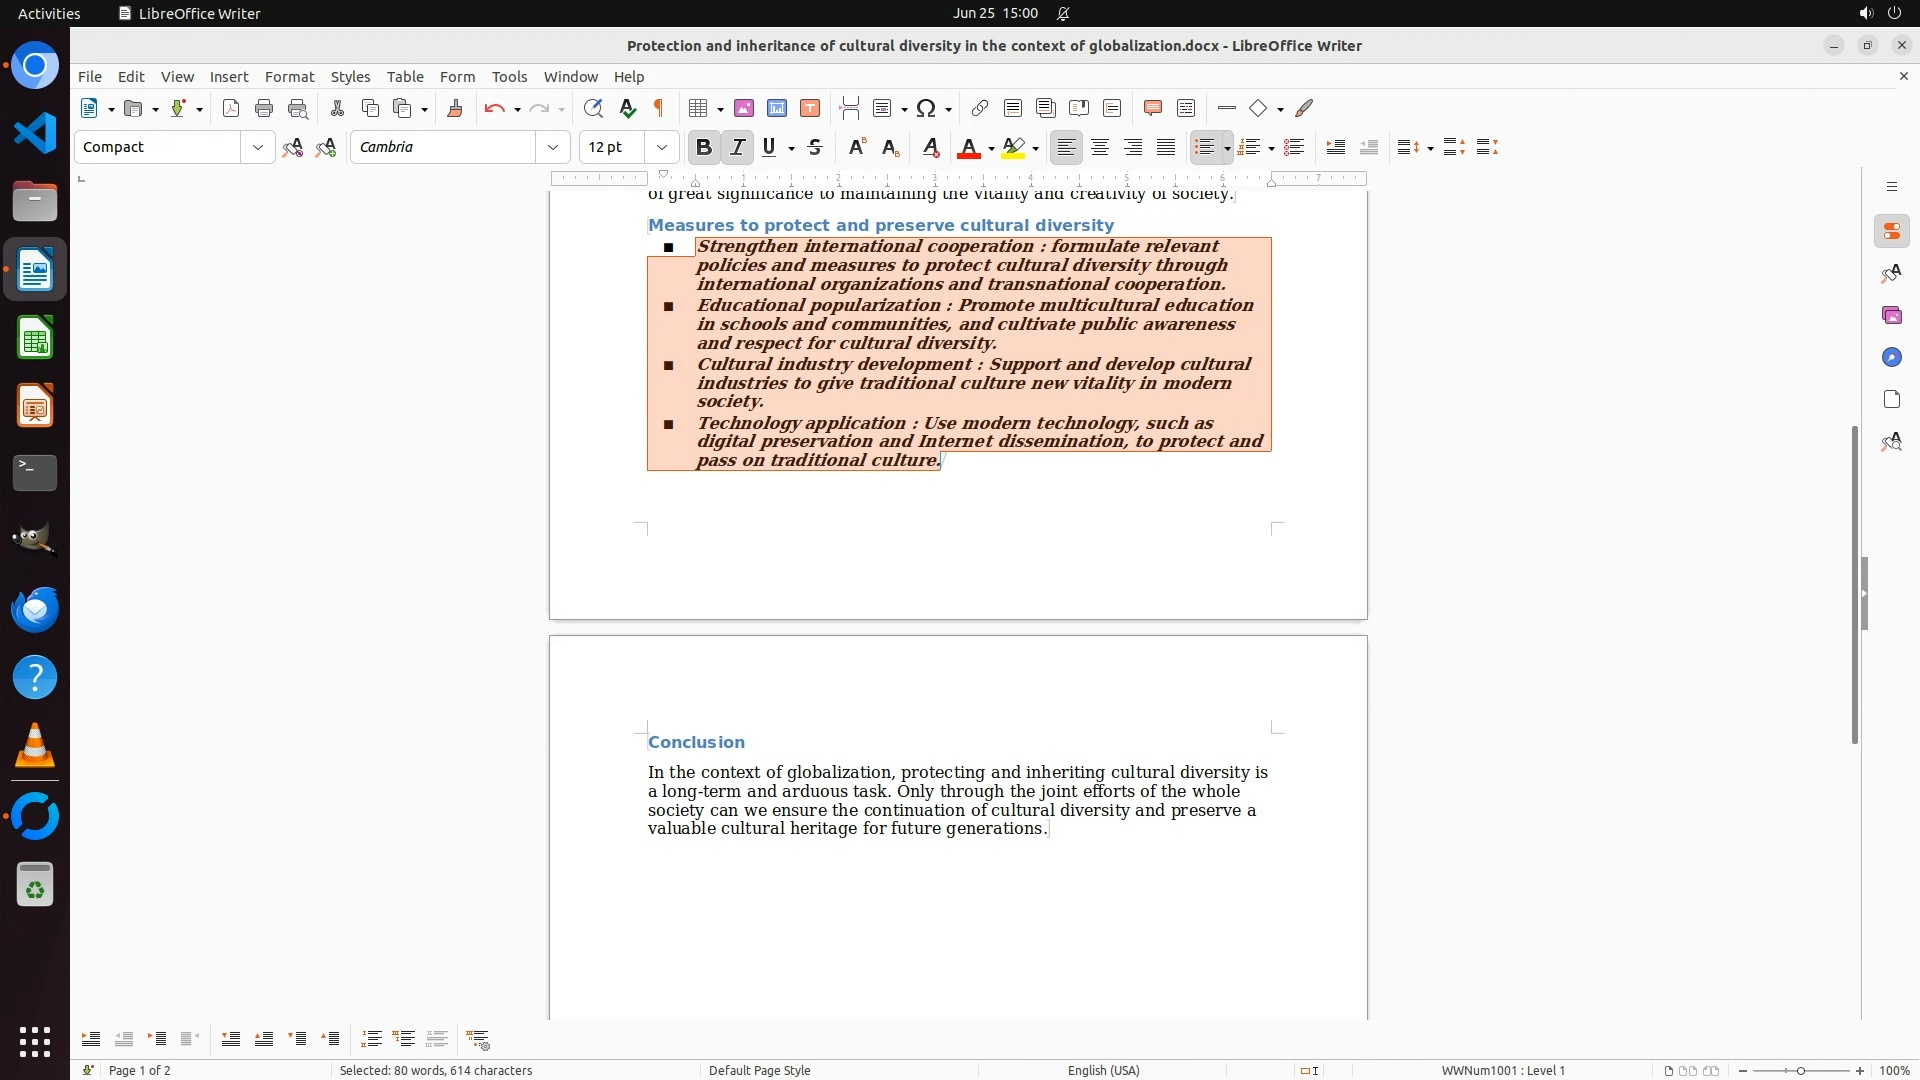The height and width of the screenshot is (1080, 1920).
Task: Open the Format menu
Action: tap(289, 76)
